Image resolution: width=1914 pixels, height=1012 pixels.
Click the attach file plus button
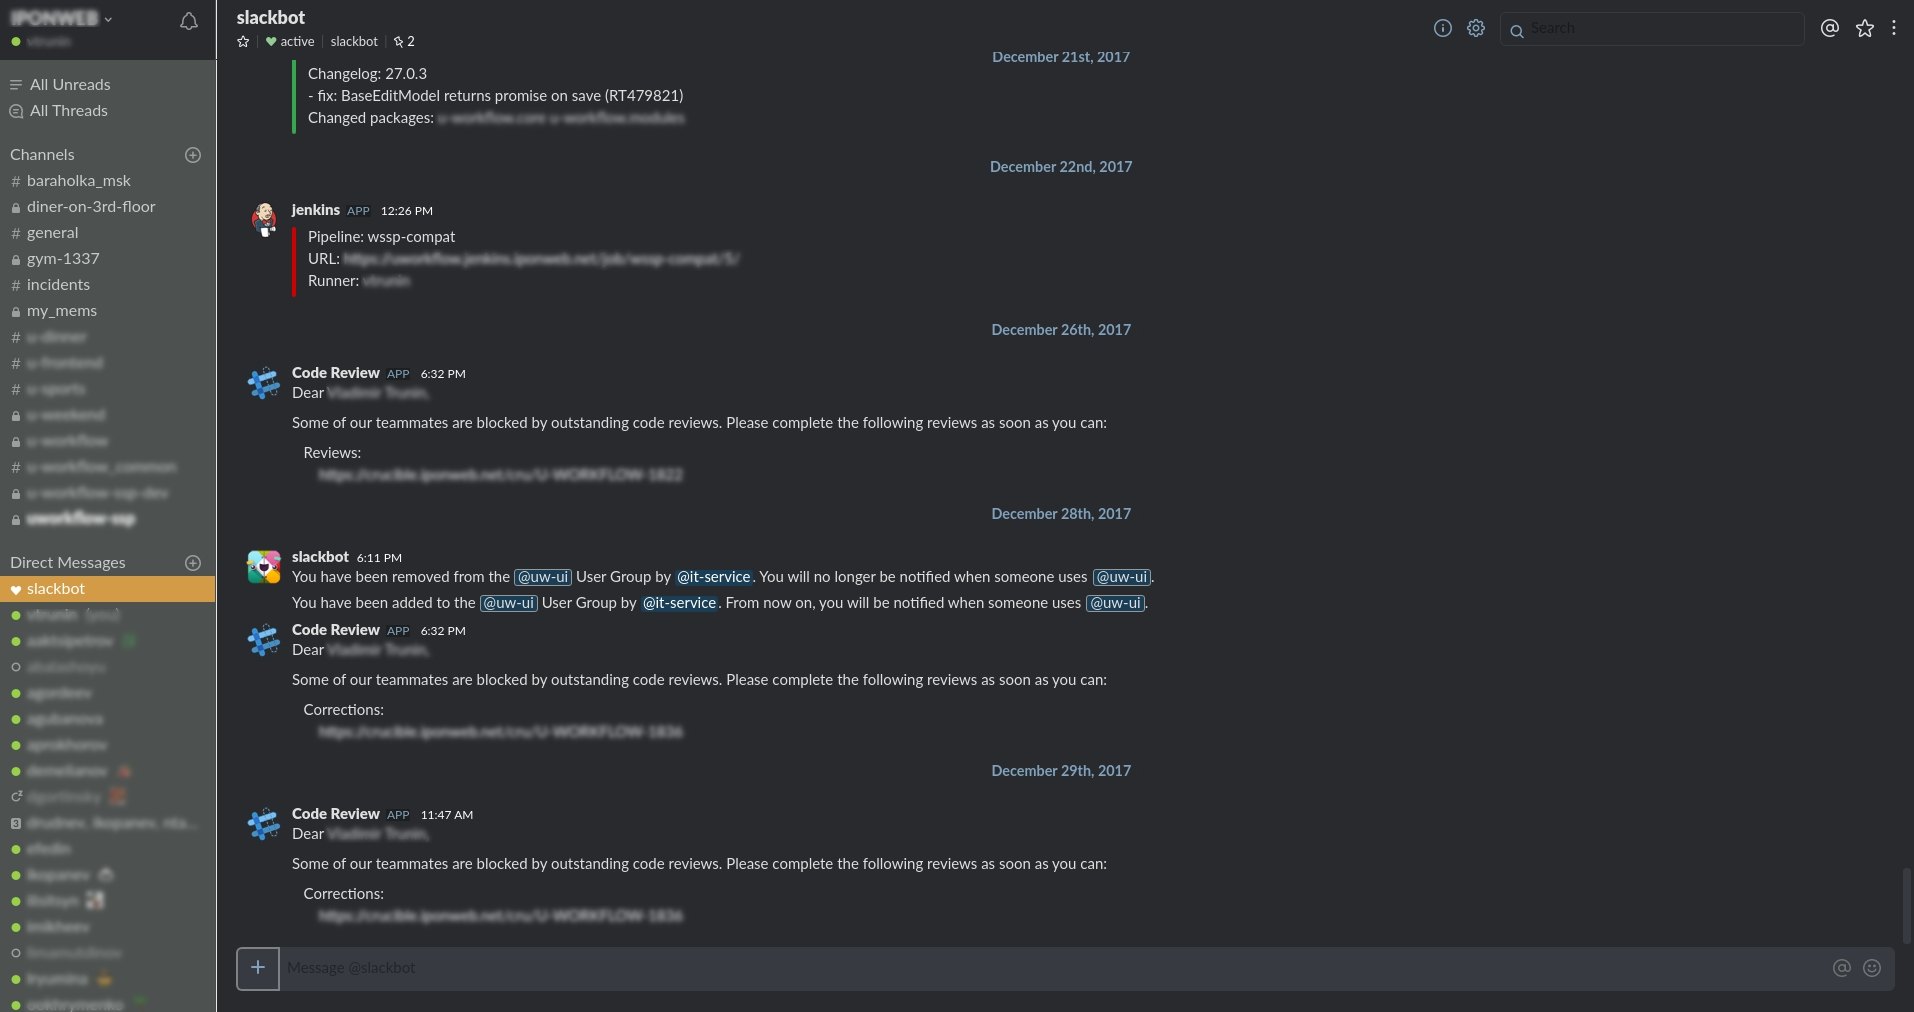click(258, 968)
